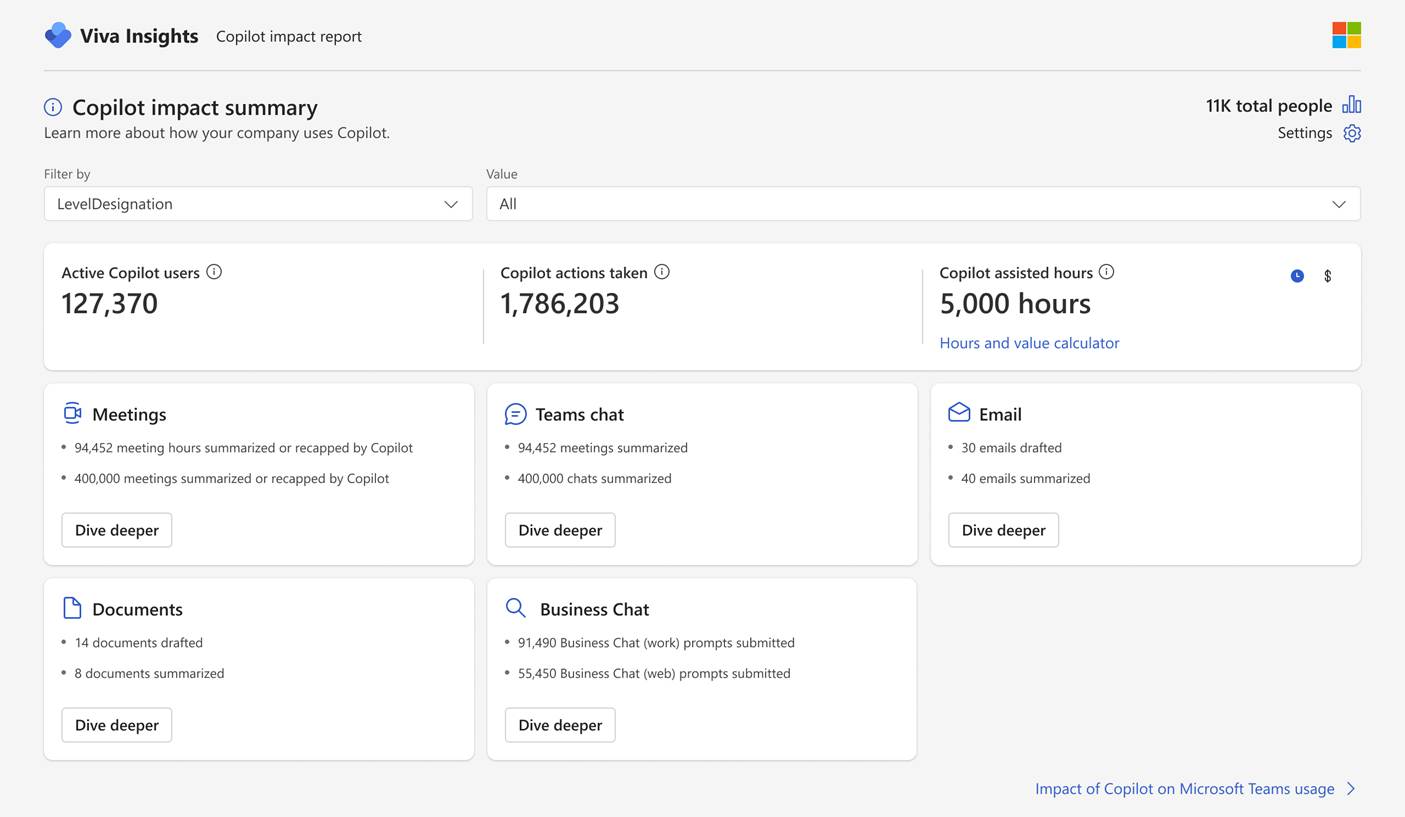Click '40 emails summarized' line

point(1026,478)
